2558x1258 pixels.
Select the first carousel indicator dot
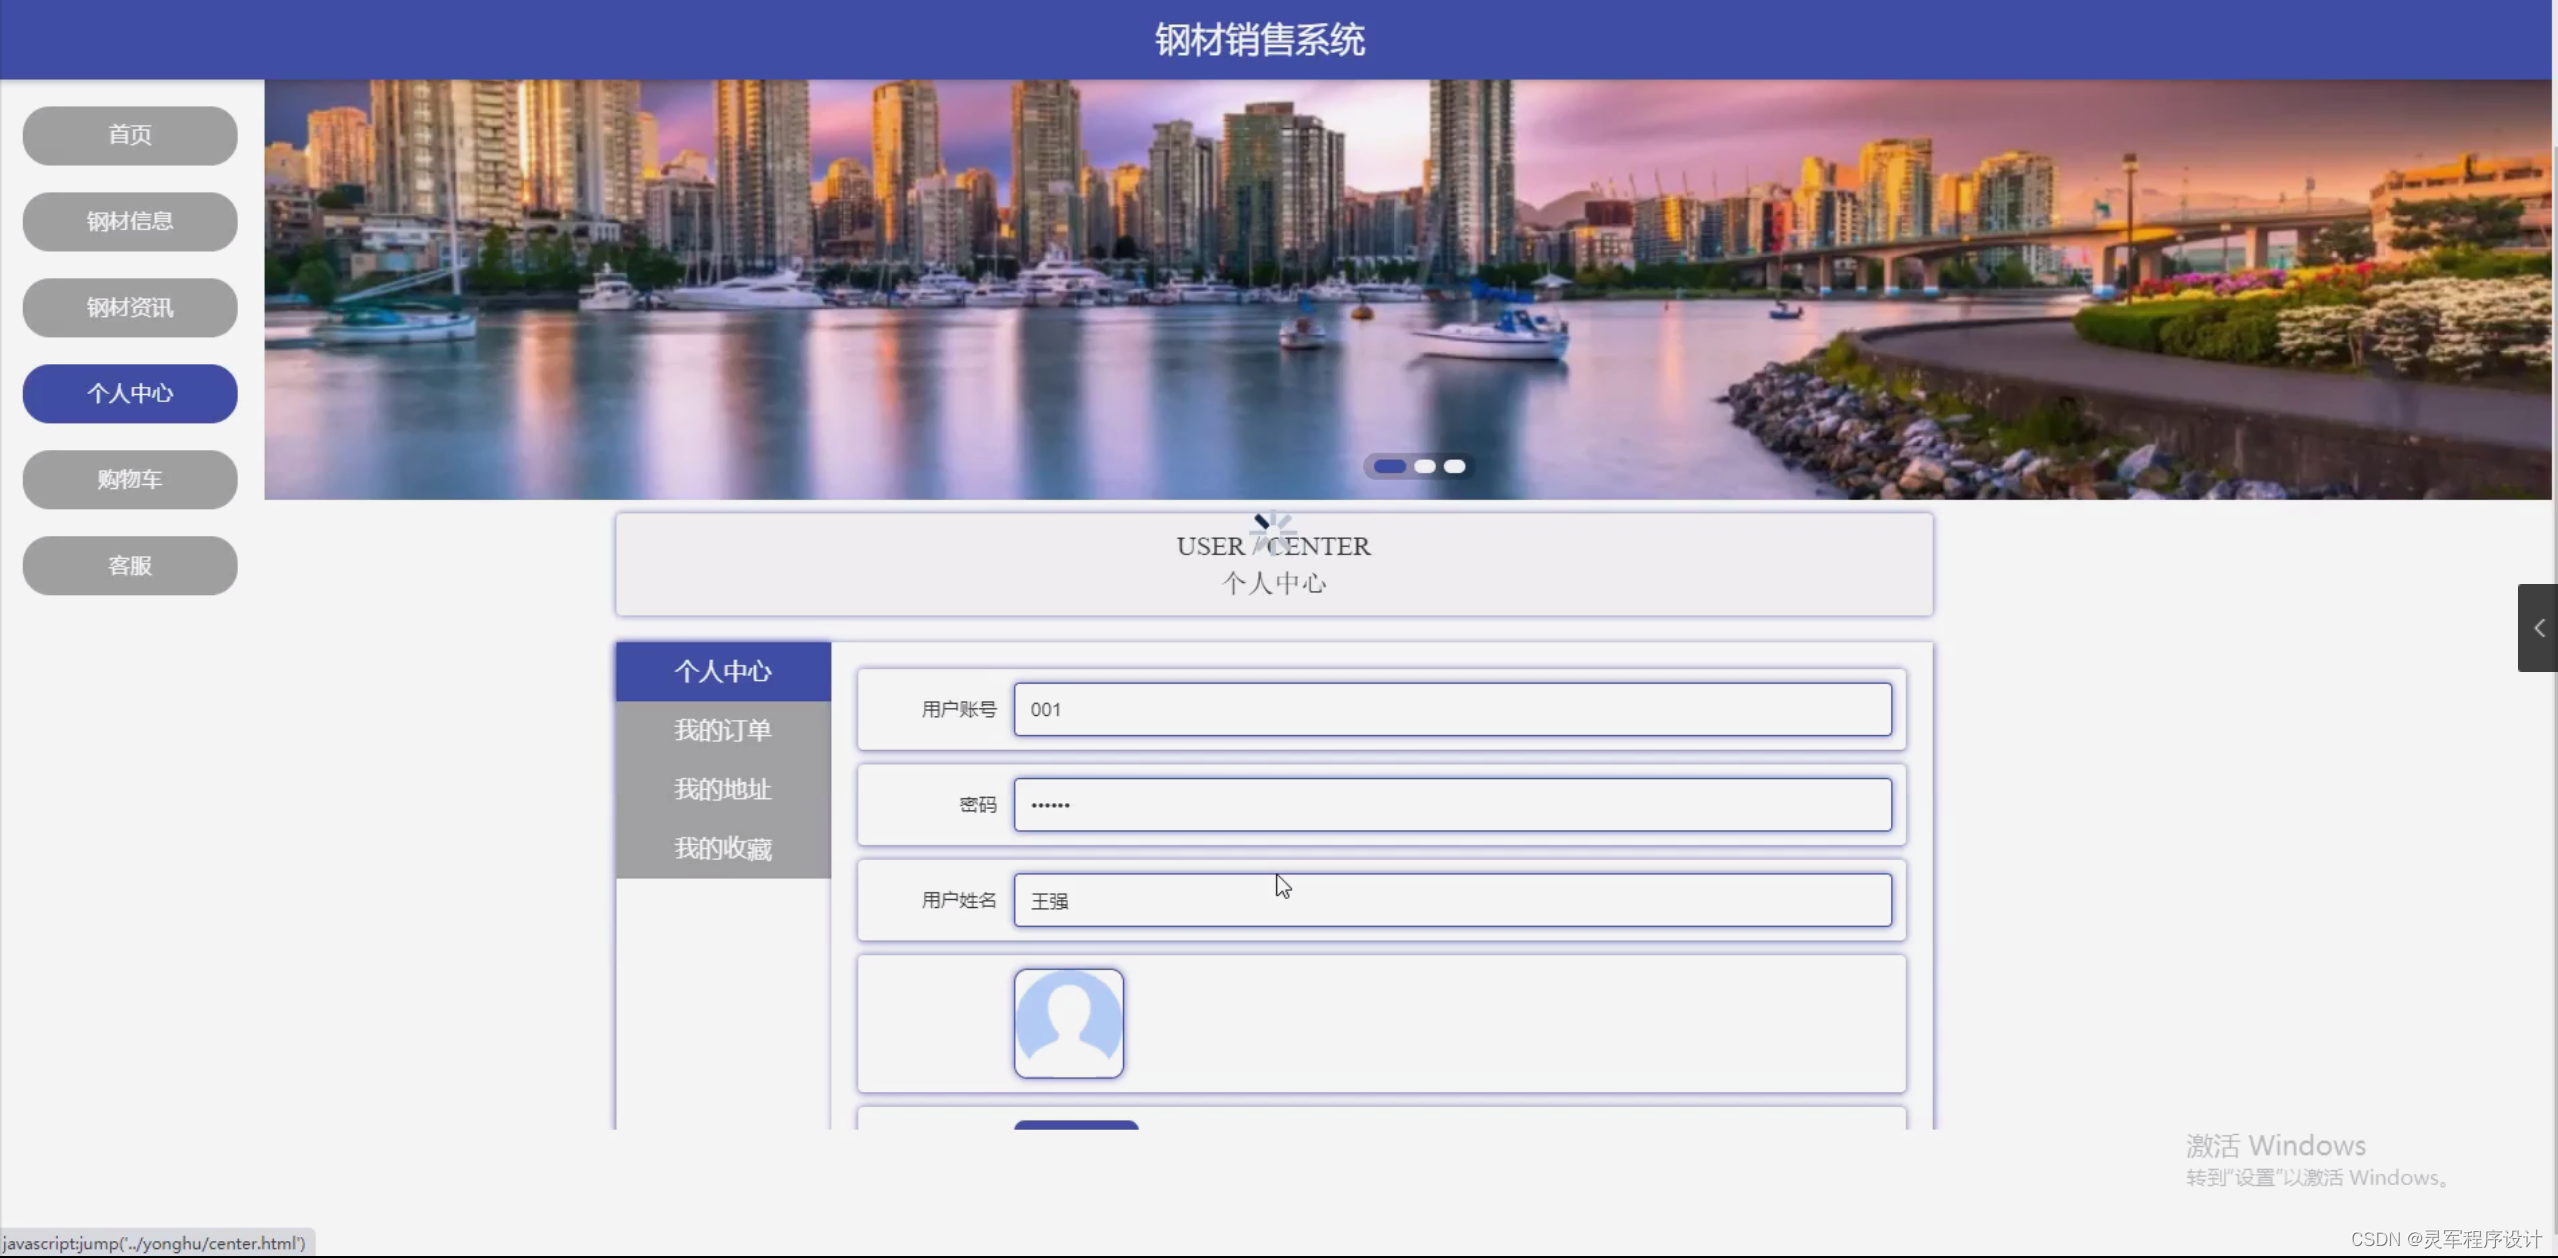coord(1389,466)
